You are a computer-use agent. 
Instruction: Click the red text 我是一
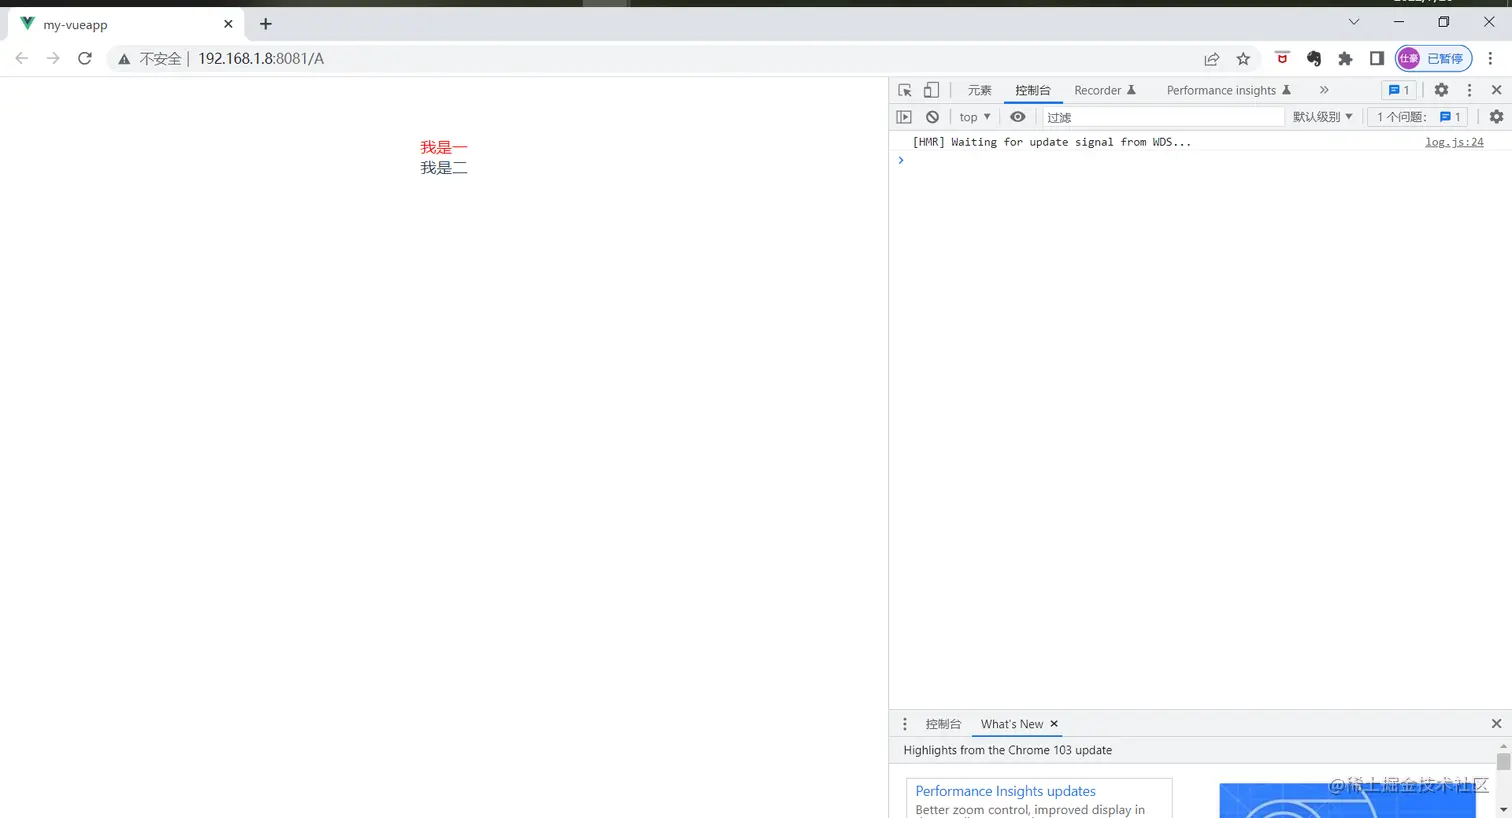point(444,147)
